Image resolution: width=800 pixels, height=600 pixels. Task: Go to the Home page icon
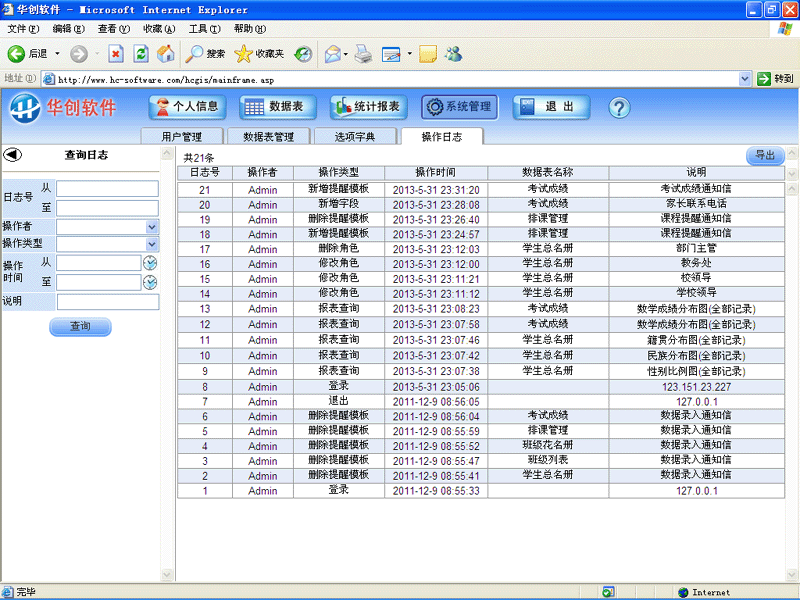(165, 54)
